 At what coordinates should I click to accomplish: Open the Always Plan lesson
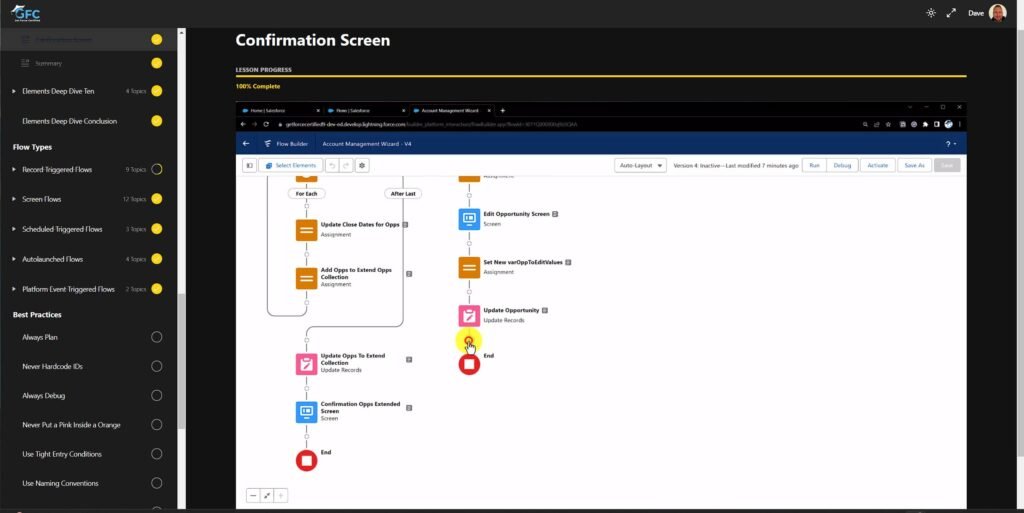tap(40, 337)
